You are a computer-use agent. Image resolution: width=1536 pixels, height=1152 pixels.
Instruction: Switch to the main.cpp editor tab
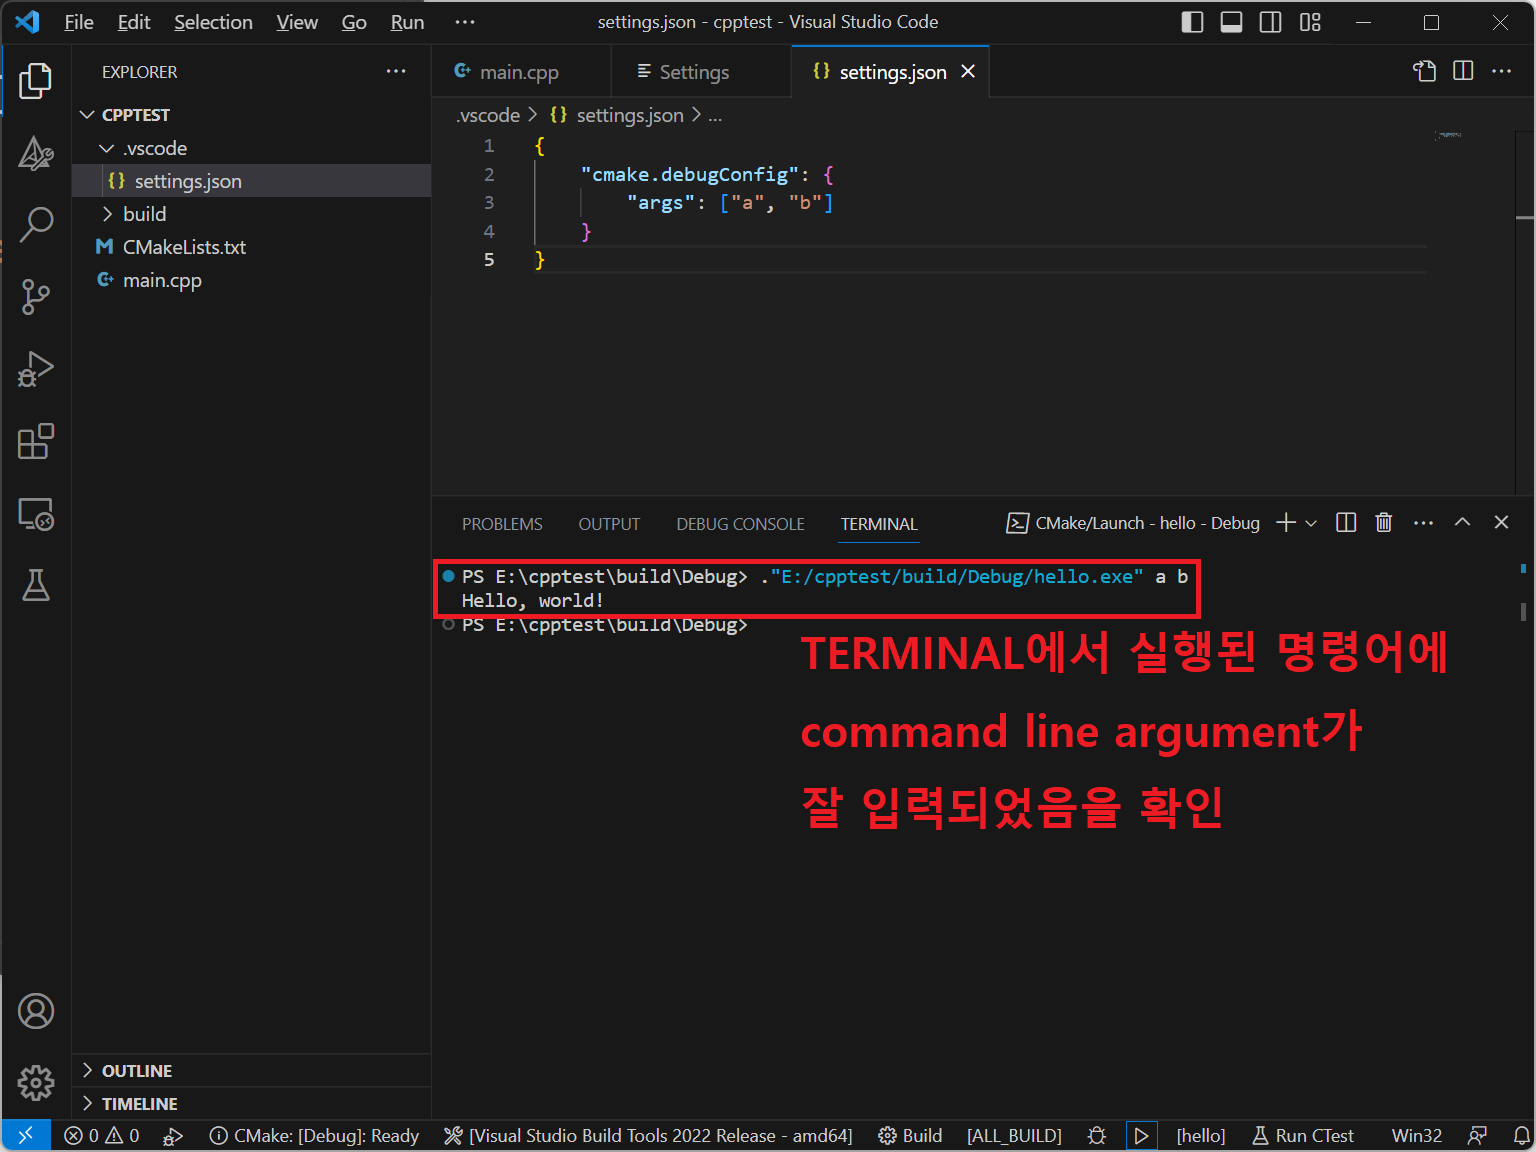pos(518,72)
